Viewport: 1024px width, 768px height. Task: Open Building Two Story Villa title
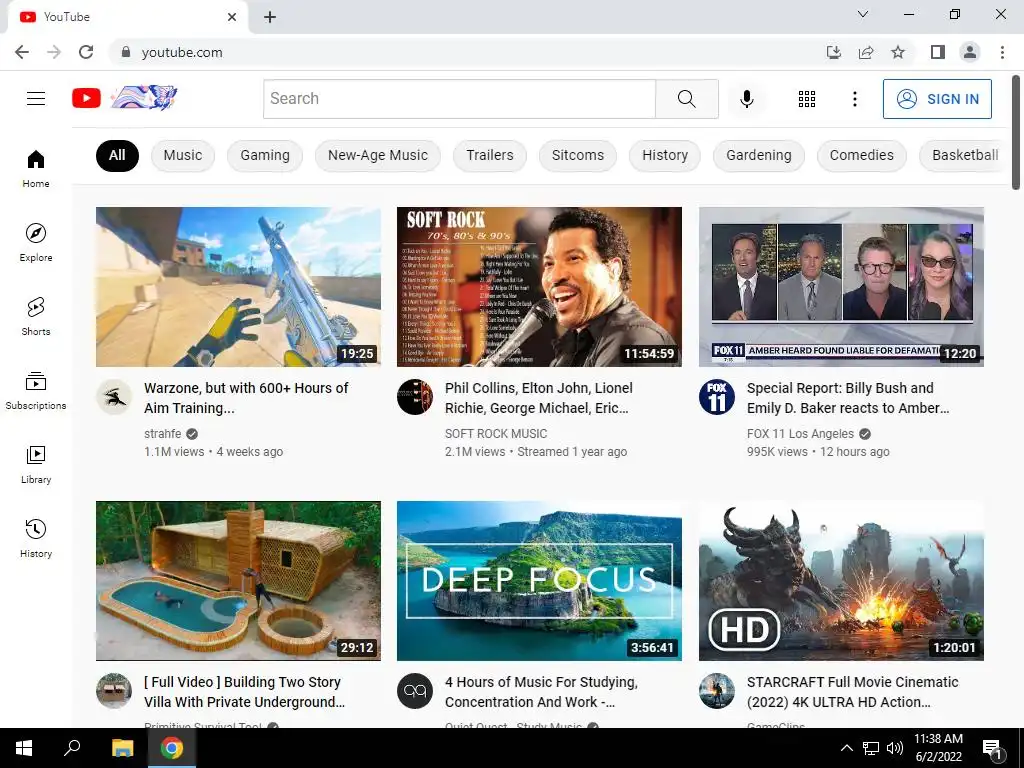(x=244, y=692)
